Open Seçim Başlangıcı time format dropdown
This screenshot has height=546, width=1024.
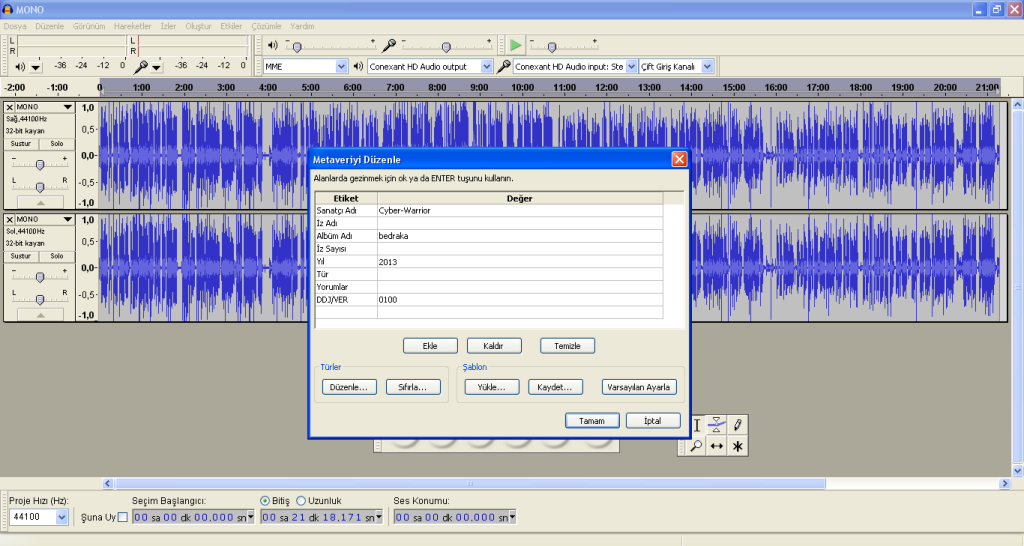pyautogui.click(x=251, y=517)
